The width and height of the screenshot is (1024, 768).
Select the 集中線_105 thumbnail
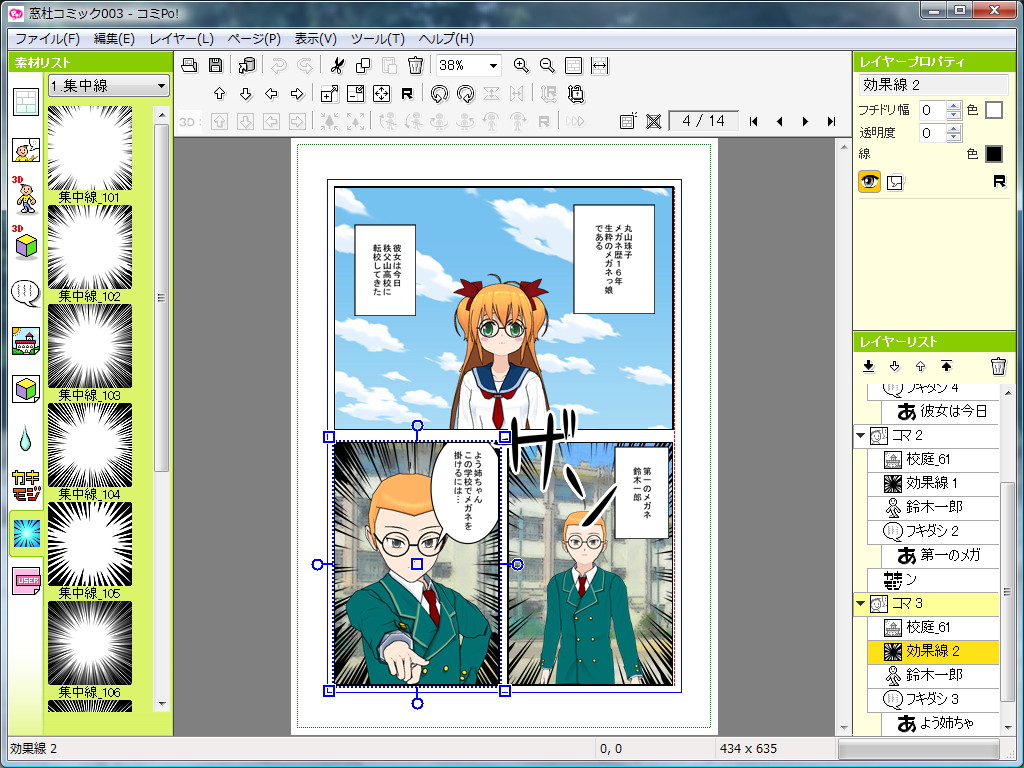click(89, 544)
